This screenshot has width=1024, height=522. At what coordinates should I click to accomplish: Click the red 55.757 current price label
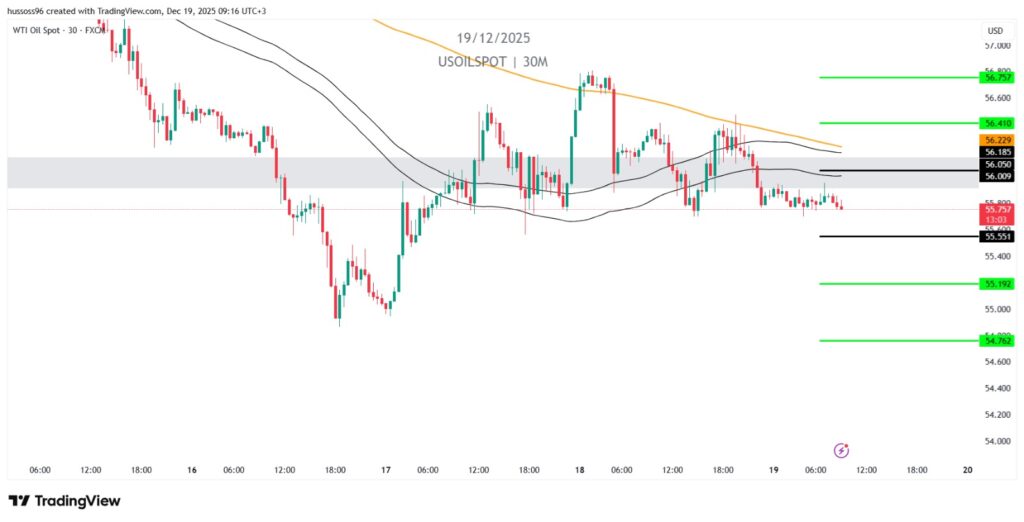pyautogui.click(x=998, y=209)
